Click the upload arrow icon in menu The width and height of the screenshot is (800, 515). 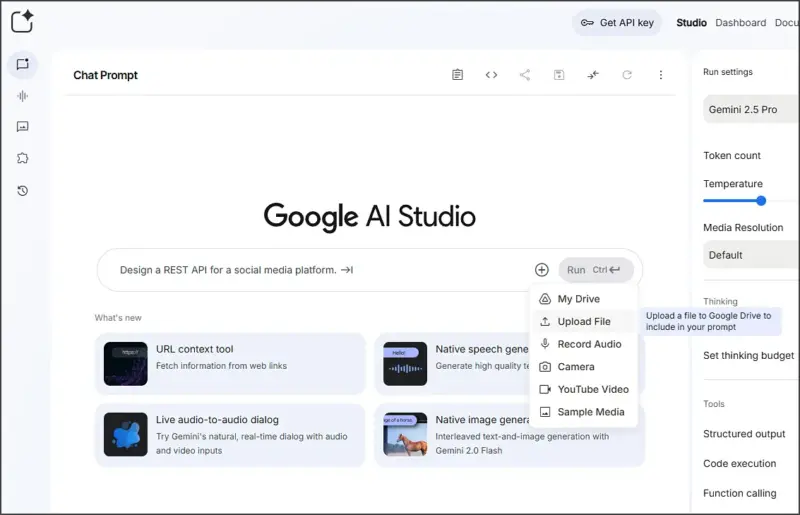pyautogui.click(x=545, y=322)
